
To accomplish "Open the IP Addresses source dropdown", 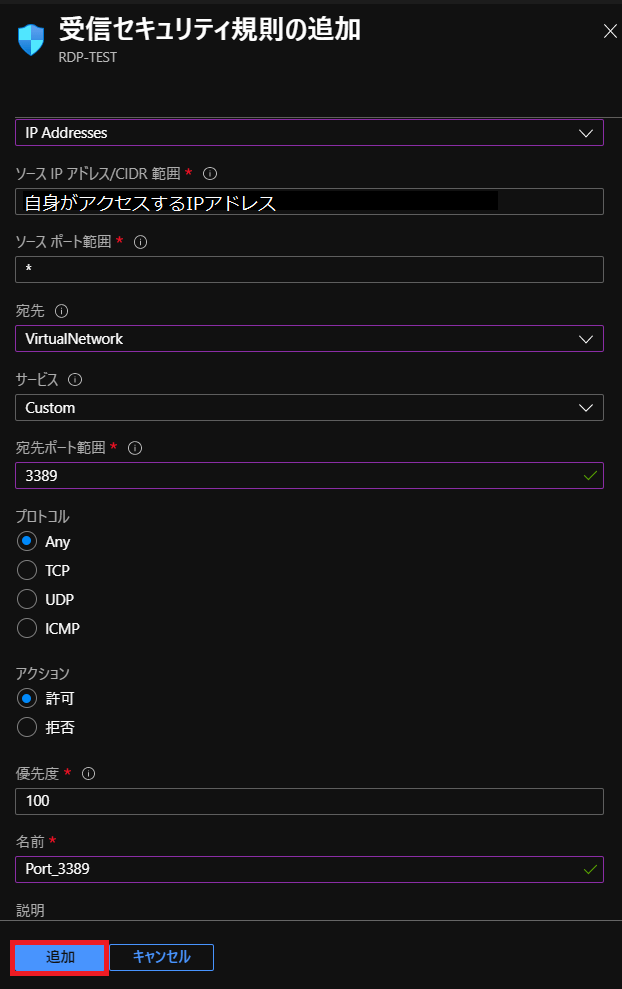I will point(309,133).
